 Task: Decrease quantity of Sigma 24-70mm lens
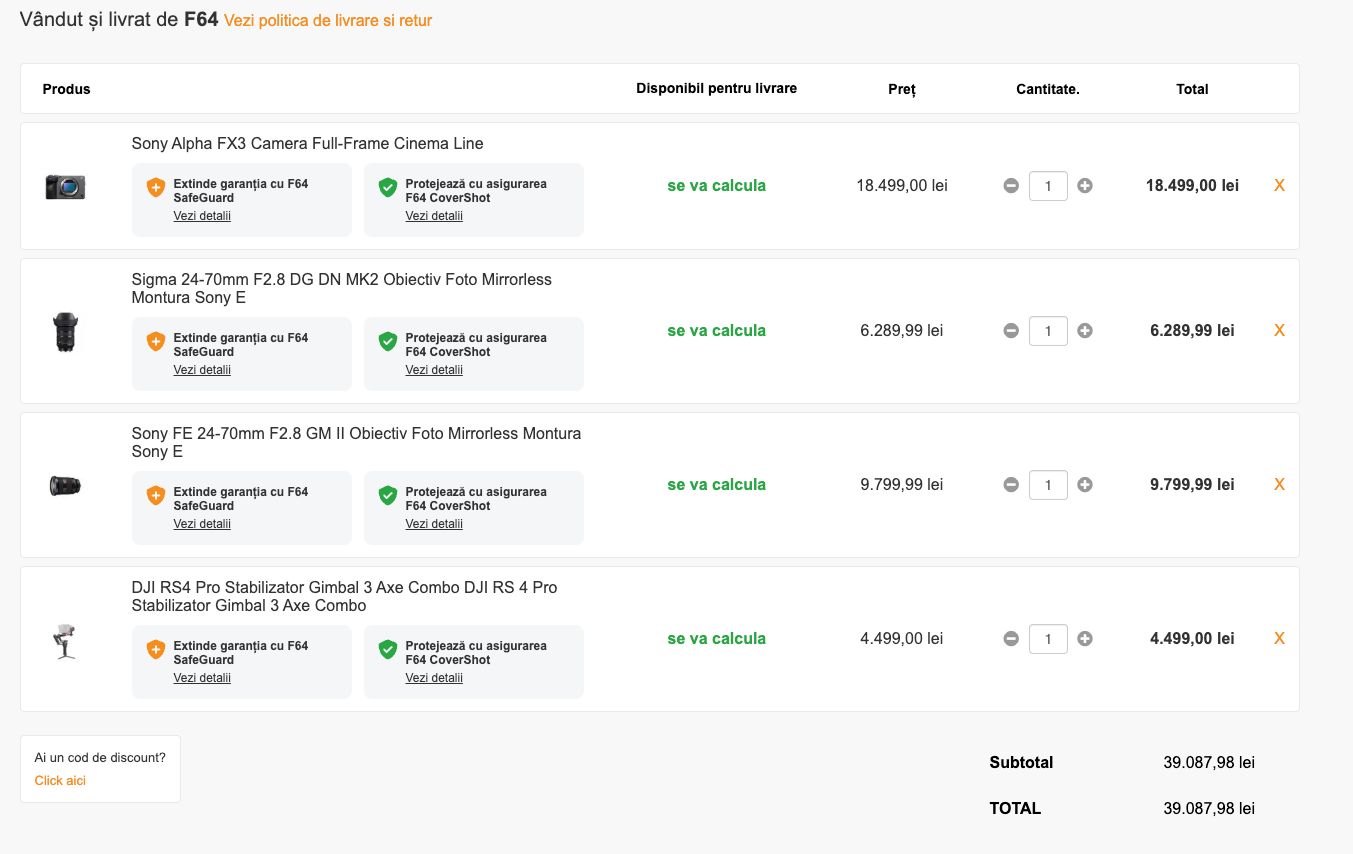point(1011,331)
